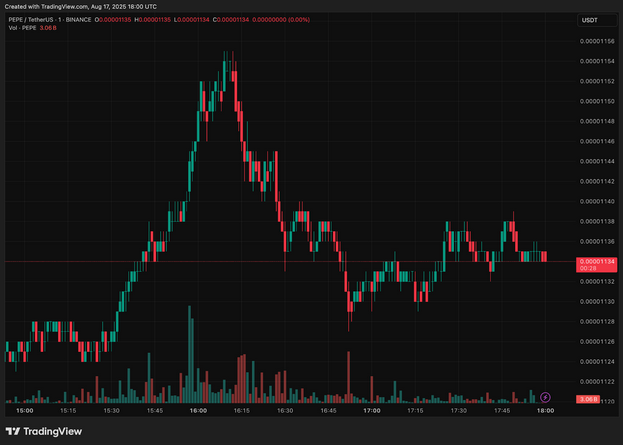Image resolution: width=623 pixels, height=445 pixels.
Task: Click the TradingView logo at bottom left
Action: point(44,431)
